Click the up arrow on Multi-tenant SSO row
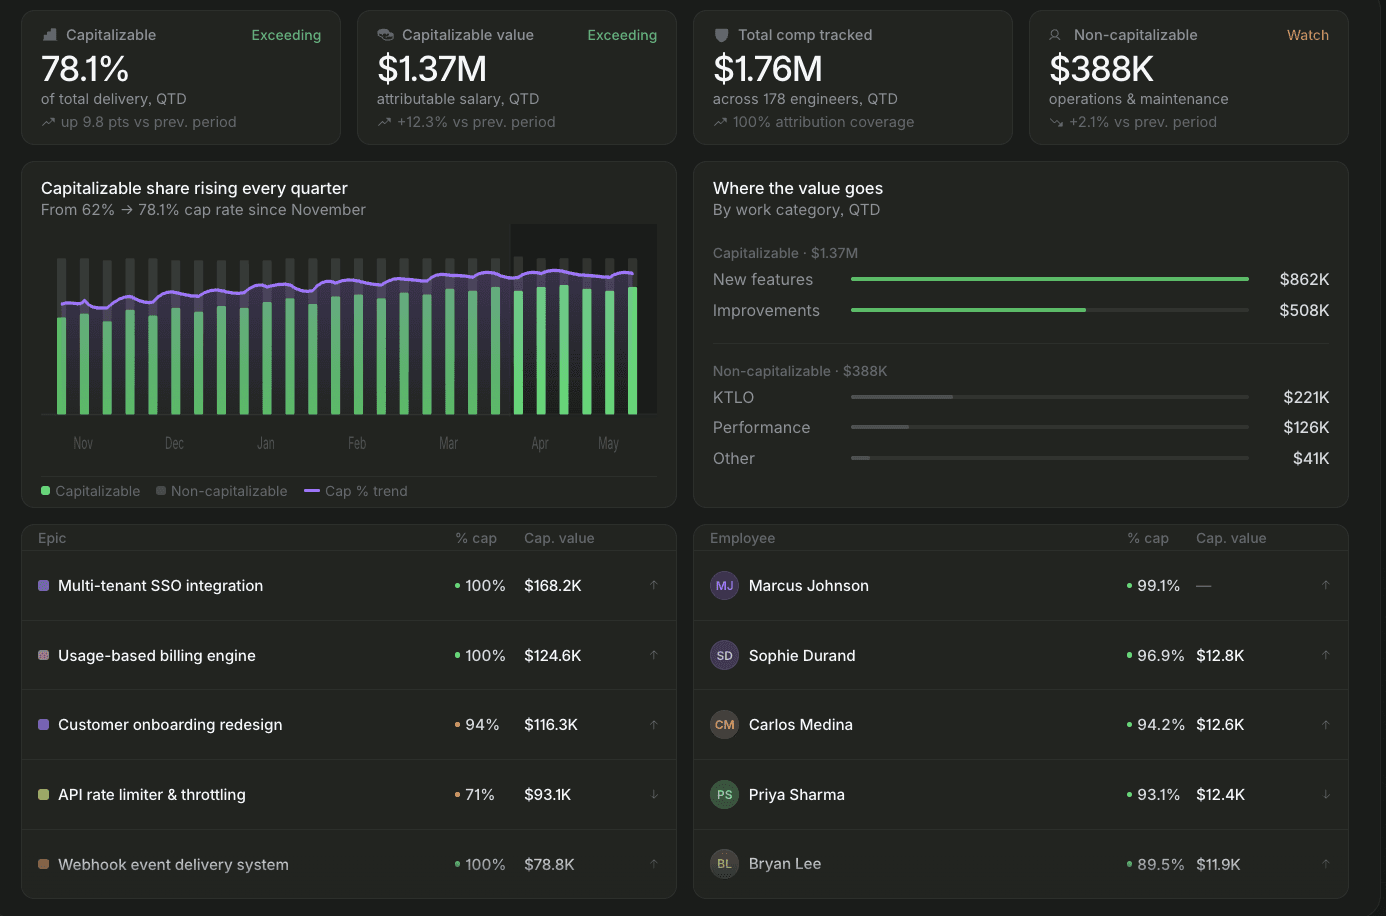Viewport: 1386px width, 916px height. coord(654,586)
